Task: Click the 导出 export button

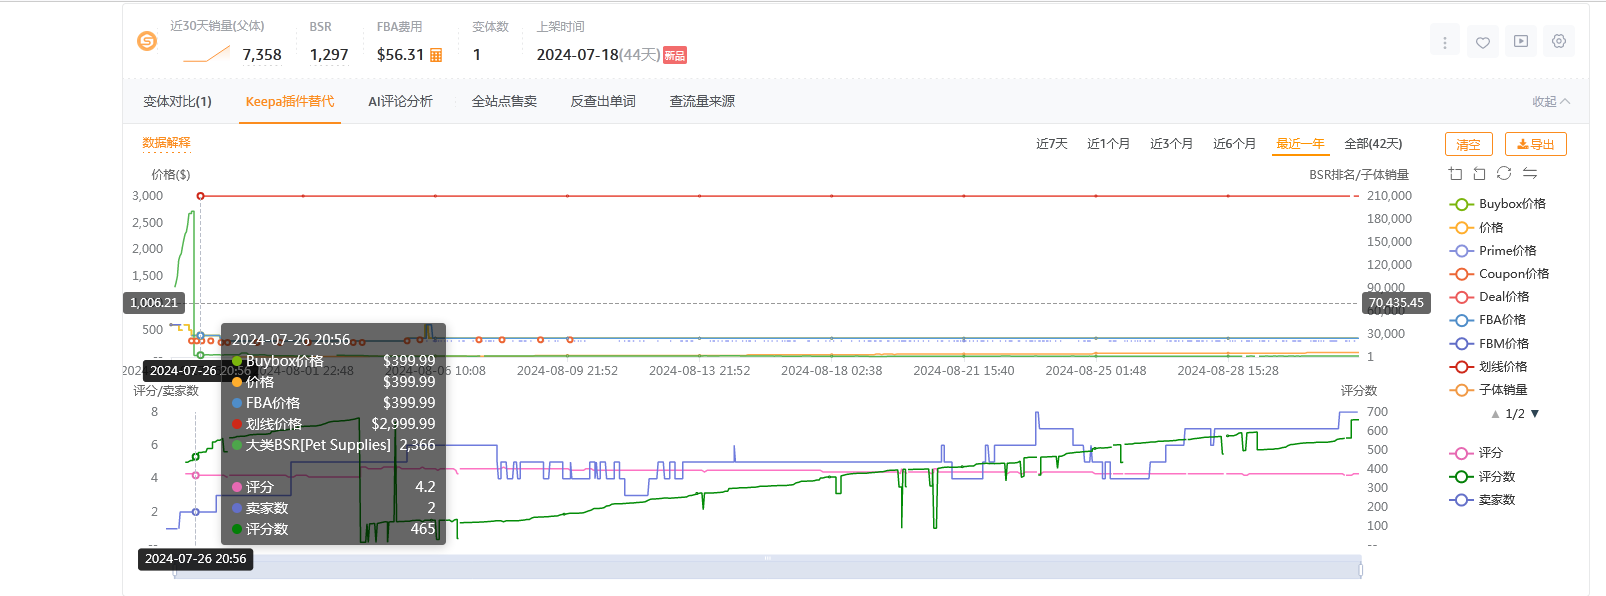Action: (1535, 144)
